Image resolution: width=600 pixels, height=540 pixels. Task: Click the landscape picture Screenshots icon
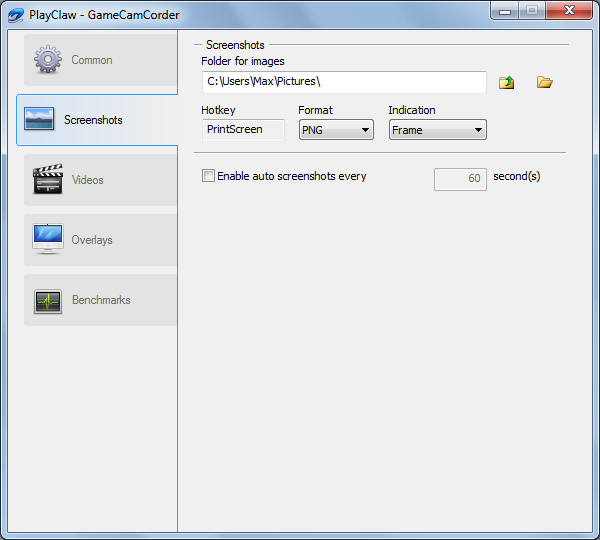coord(39,119)
